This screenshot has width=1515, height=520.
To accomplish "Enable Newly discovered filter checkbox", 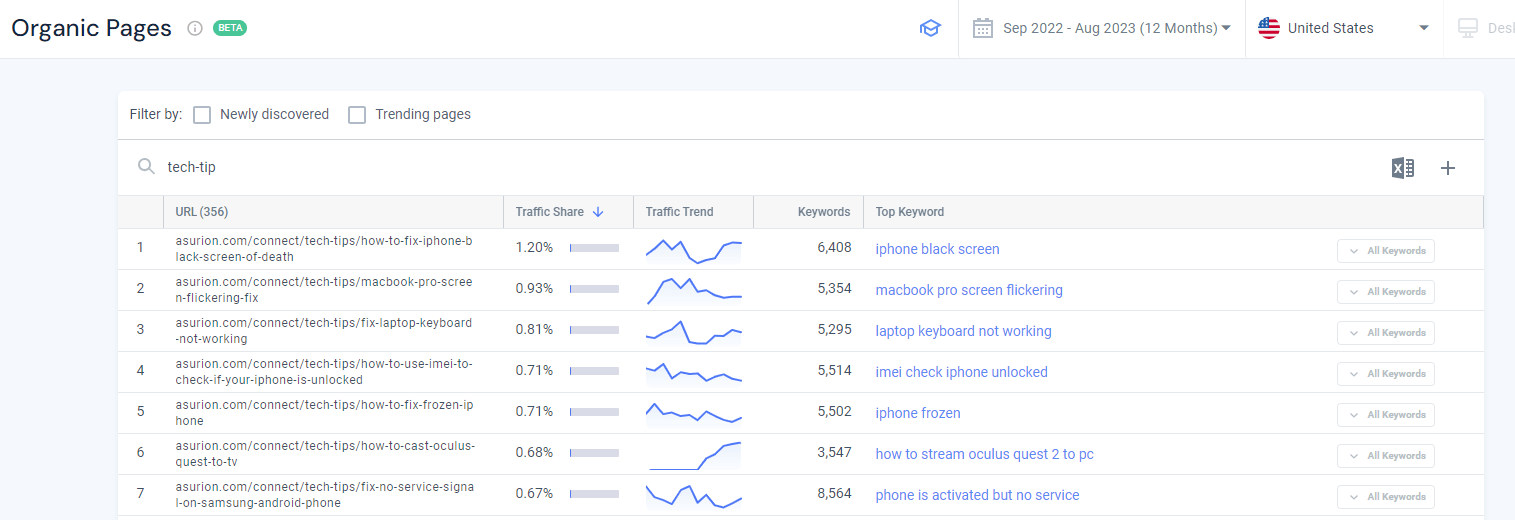I will (202, 115).
